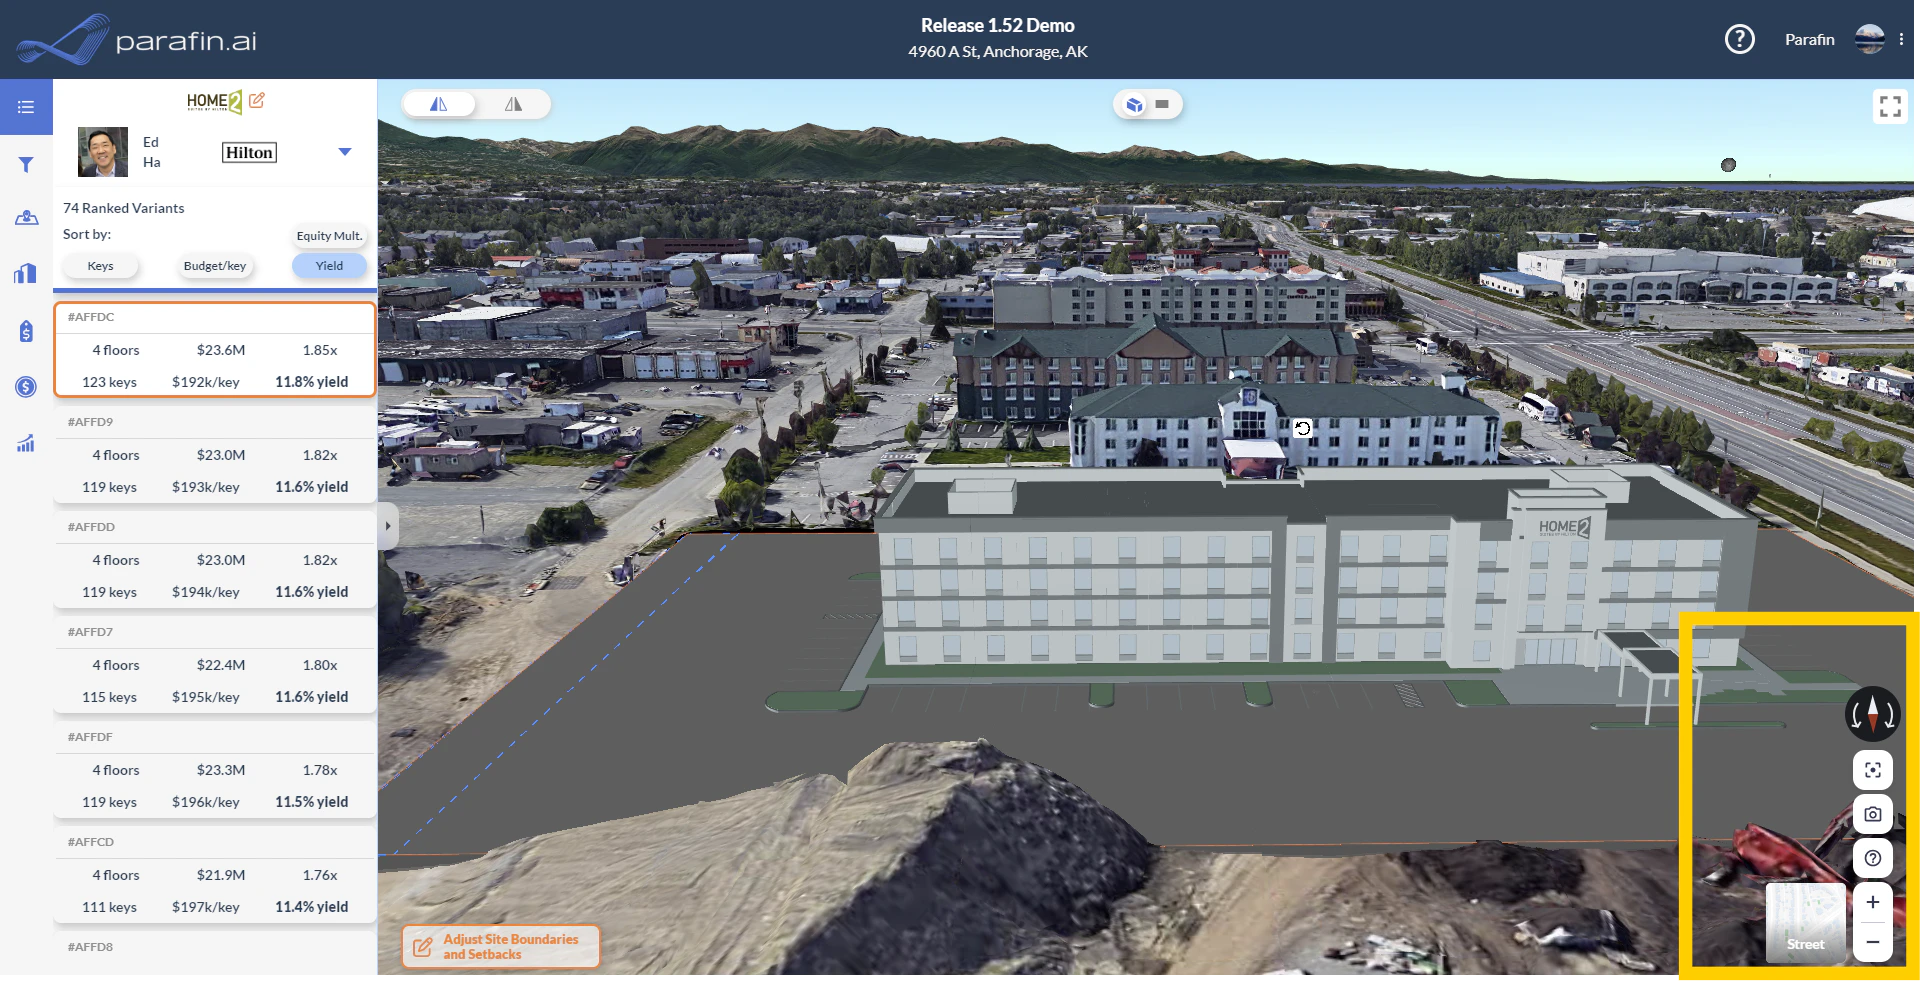This screenshot has height=981, width=1920.
Task: Collapse the variants side panel arrow
Action: pos(389,526)
